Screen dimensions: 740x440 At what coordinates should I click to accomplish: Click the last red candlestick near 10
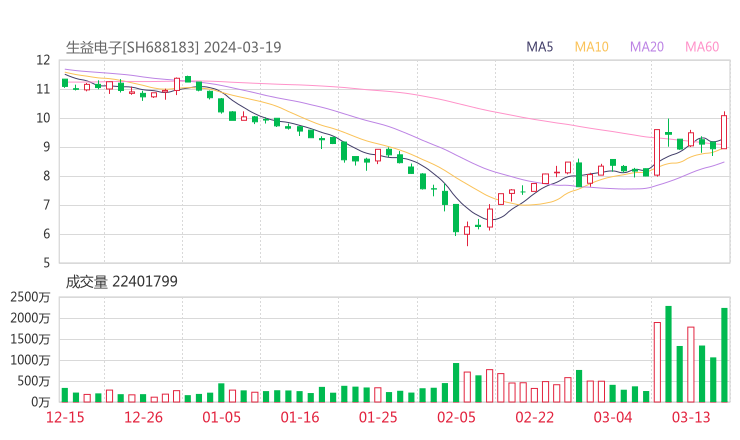[724, 132]
